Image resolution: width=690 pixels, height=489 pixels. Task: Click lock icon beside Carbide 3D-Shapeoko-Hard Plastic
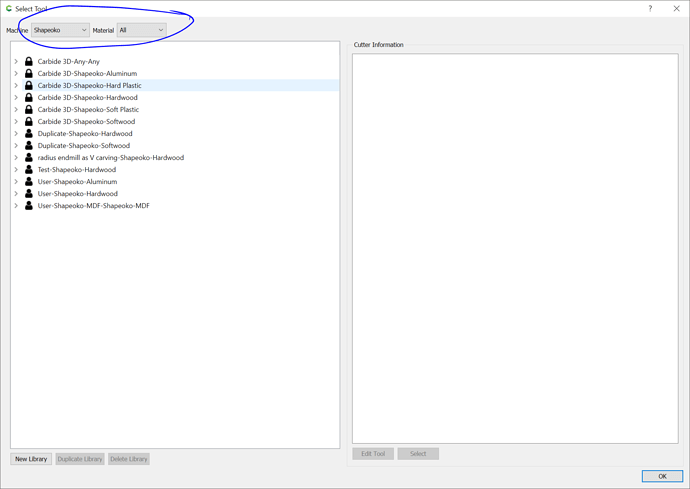click(29, 85)
